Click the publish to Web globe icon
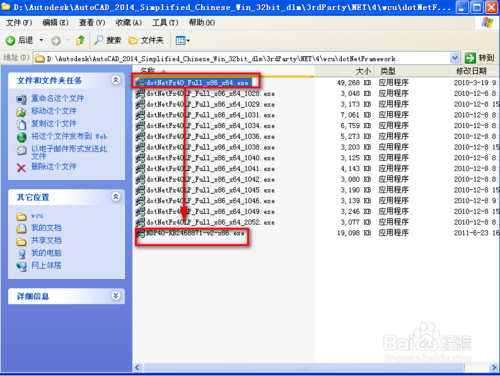The image size is (500, 376). click(x=22, y=137)
